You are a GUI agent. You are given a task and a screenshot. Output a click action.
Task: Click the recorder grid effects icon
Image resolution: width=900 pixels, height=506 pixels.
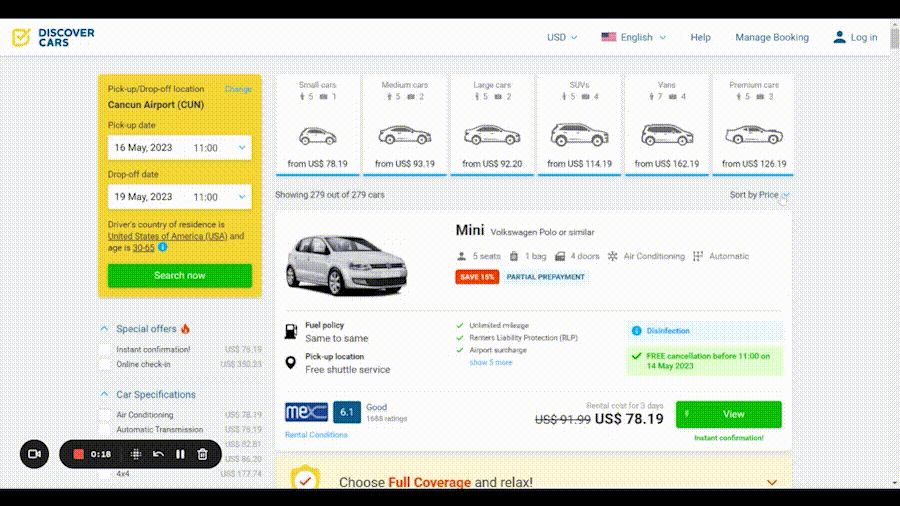(x=136, y=454)
